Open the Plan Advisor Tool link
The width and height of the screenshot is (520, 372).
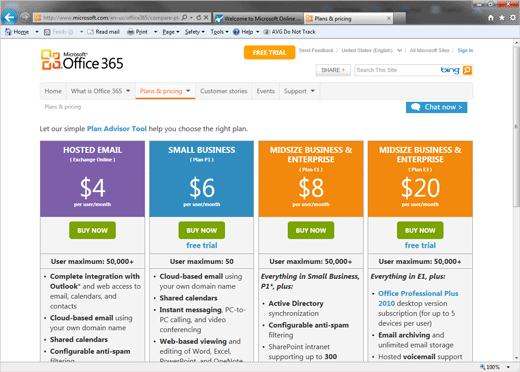[117, 129]
